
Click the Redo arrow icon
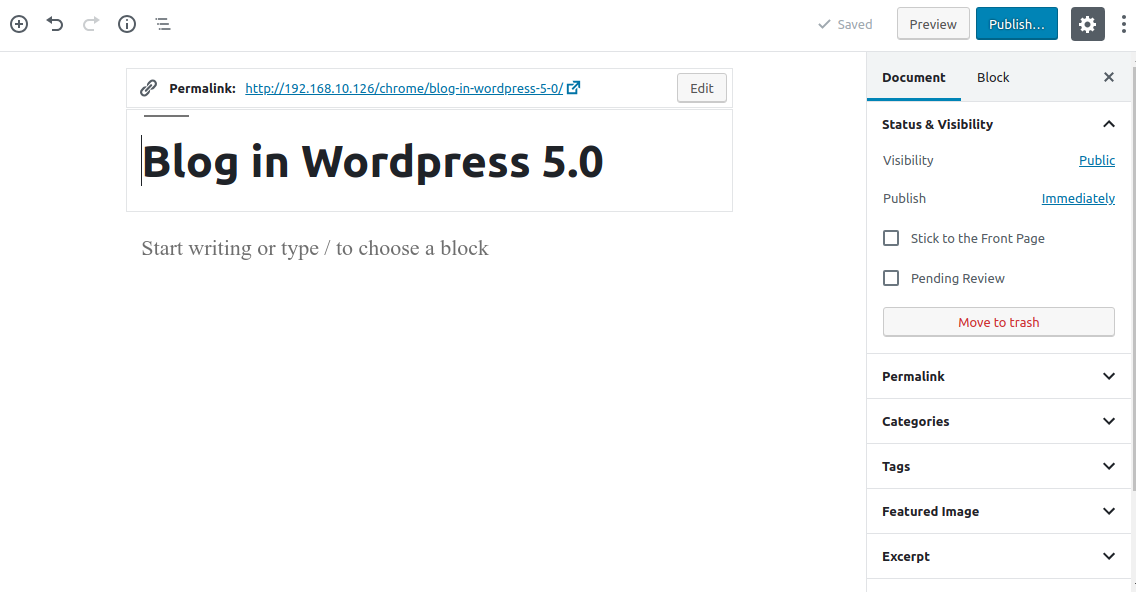pos(91,24)
